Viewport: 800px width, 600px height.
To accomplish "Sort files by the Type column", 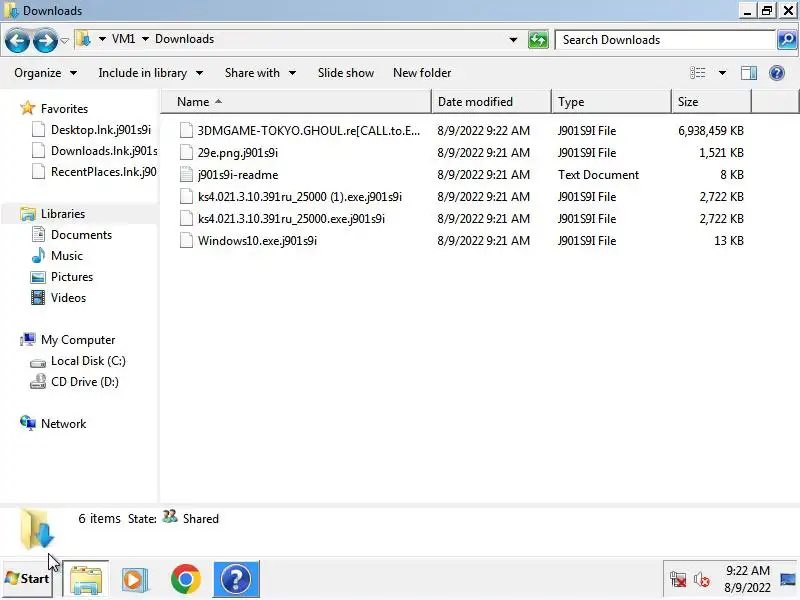I will click(x=611, y=102).
